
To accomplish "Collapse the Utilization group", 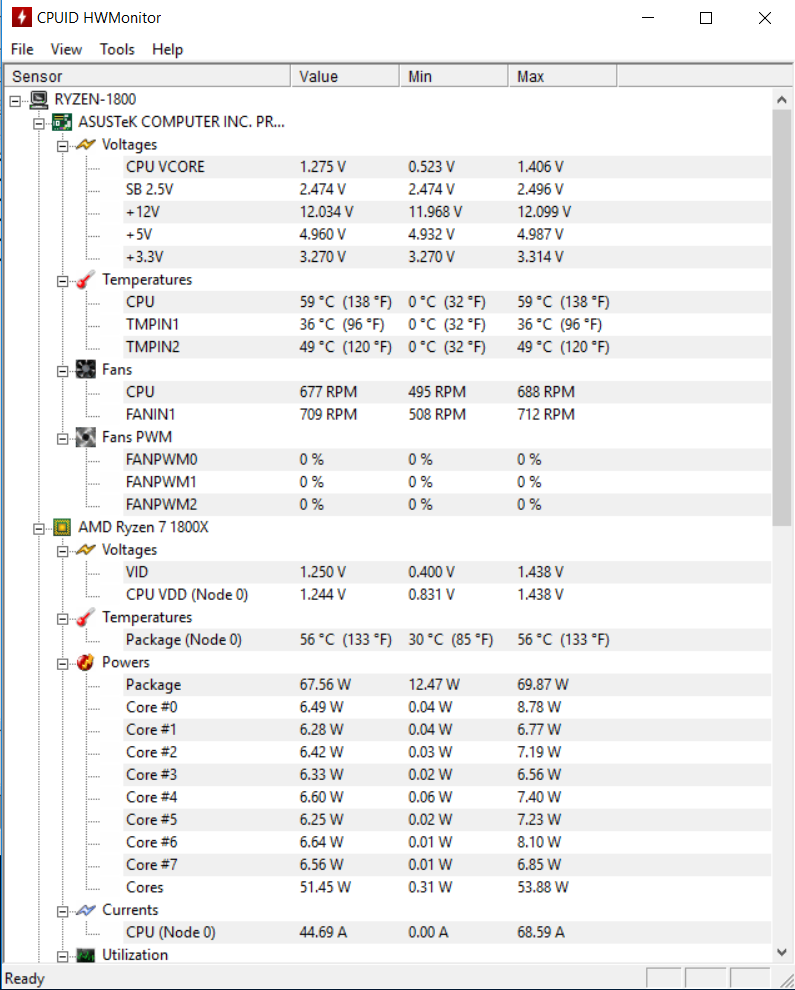I will click(x=62, y=957).
